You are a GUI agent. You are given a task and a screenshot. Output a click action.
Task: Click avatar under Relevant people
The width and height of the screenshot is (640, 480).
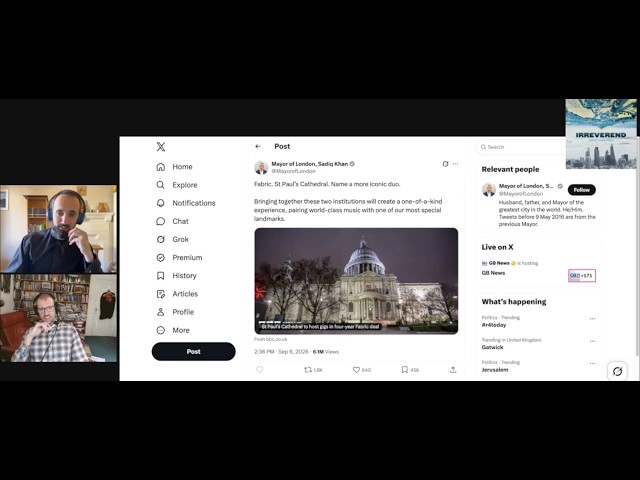[489, 189]
